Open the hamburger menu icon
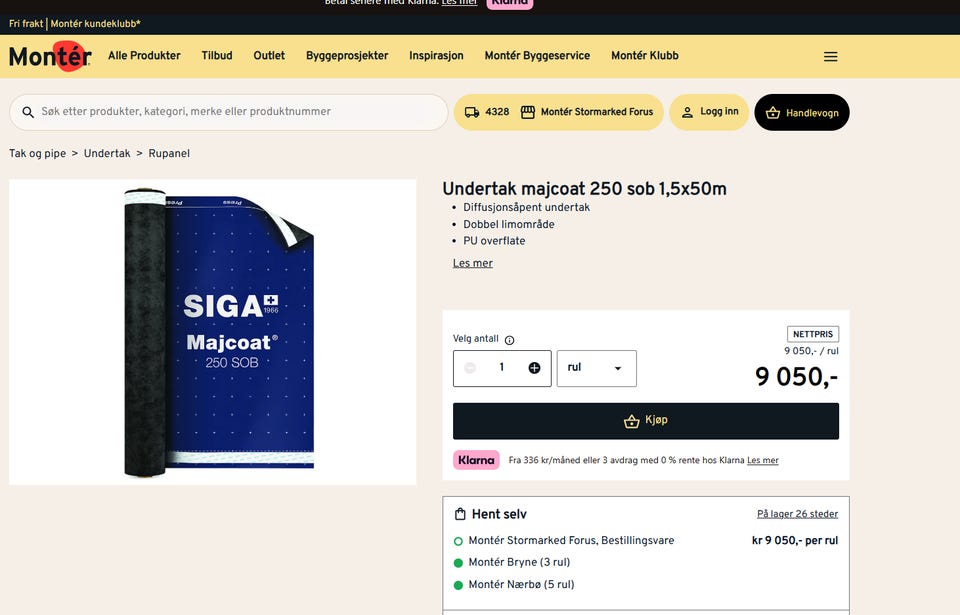The height and width of the screenshot is (615, 960). tap(830, 56)
